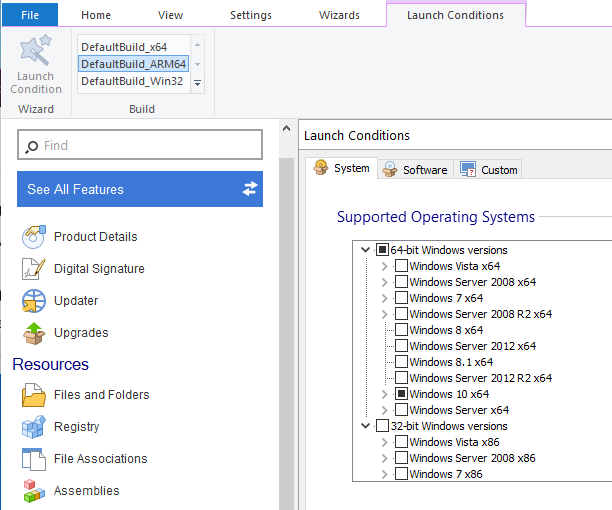Click the See All Features button
Viewport: 612px width, 510px height.
(140, 189)
